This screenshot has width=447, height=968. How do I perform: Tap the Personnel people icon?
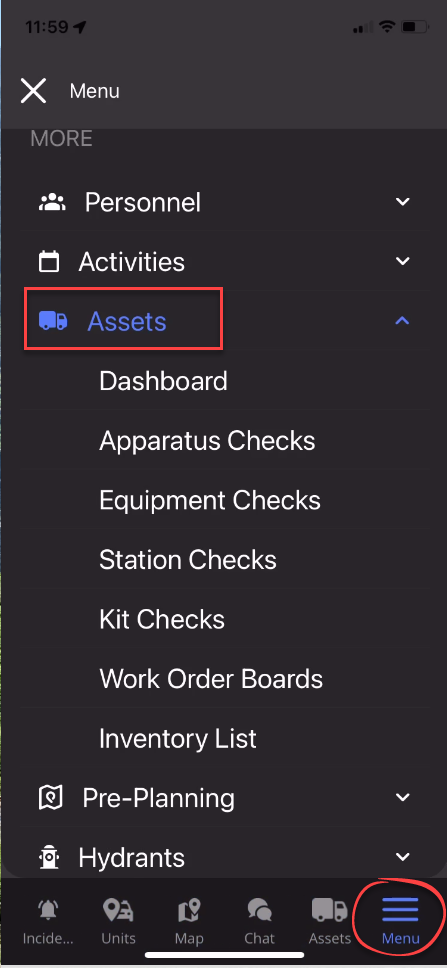tap(52, 202)
